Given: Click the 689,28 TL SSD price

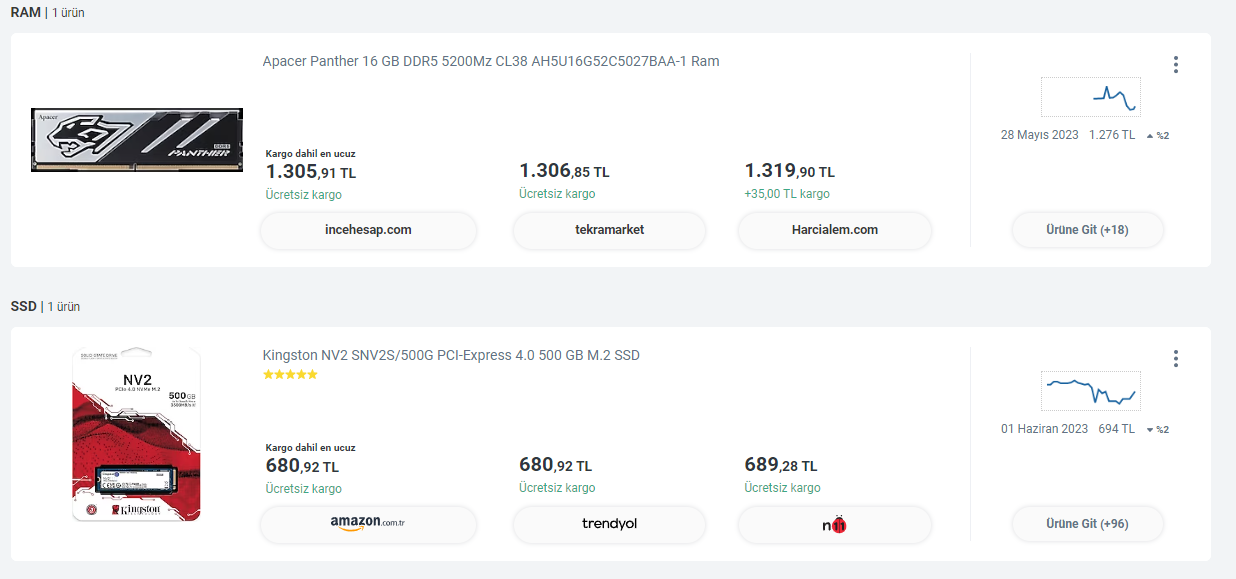Looking at the screenshot, I should 780,465.
